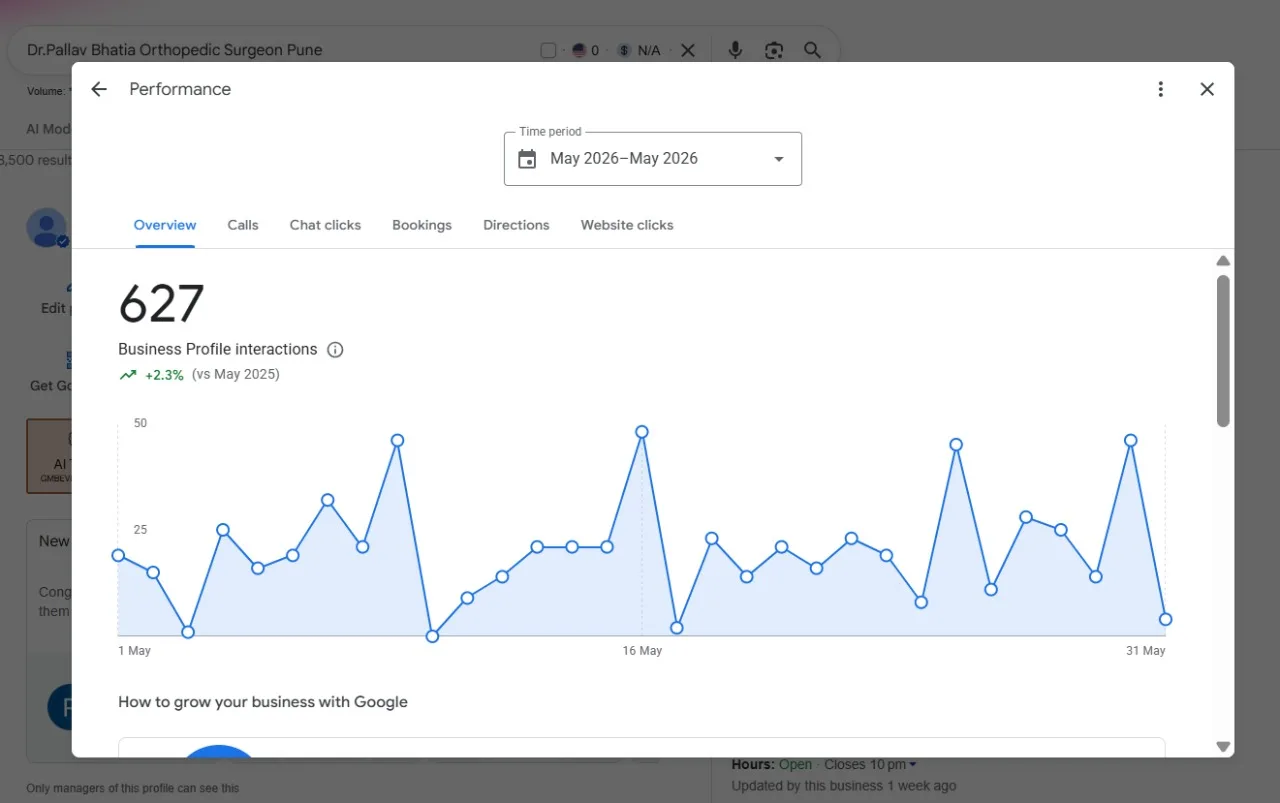Close the Performance dialog
Screen dimensions: 1280x803
click(1207, 89)
